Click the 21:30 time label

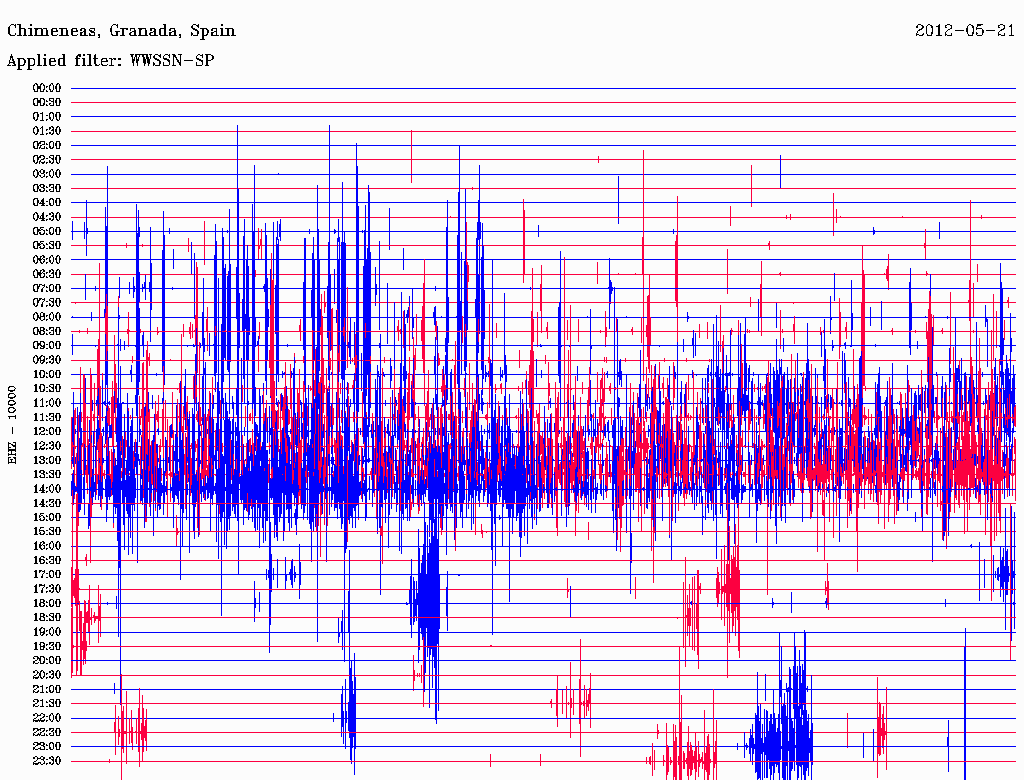tap(47, 704)
